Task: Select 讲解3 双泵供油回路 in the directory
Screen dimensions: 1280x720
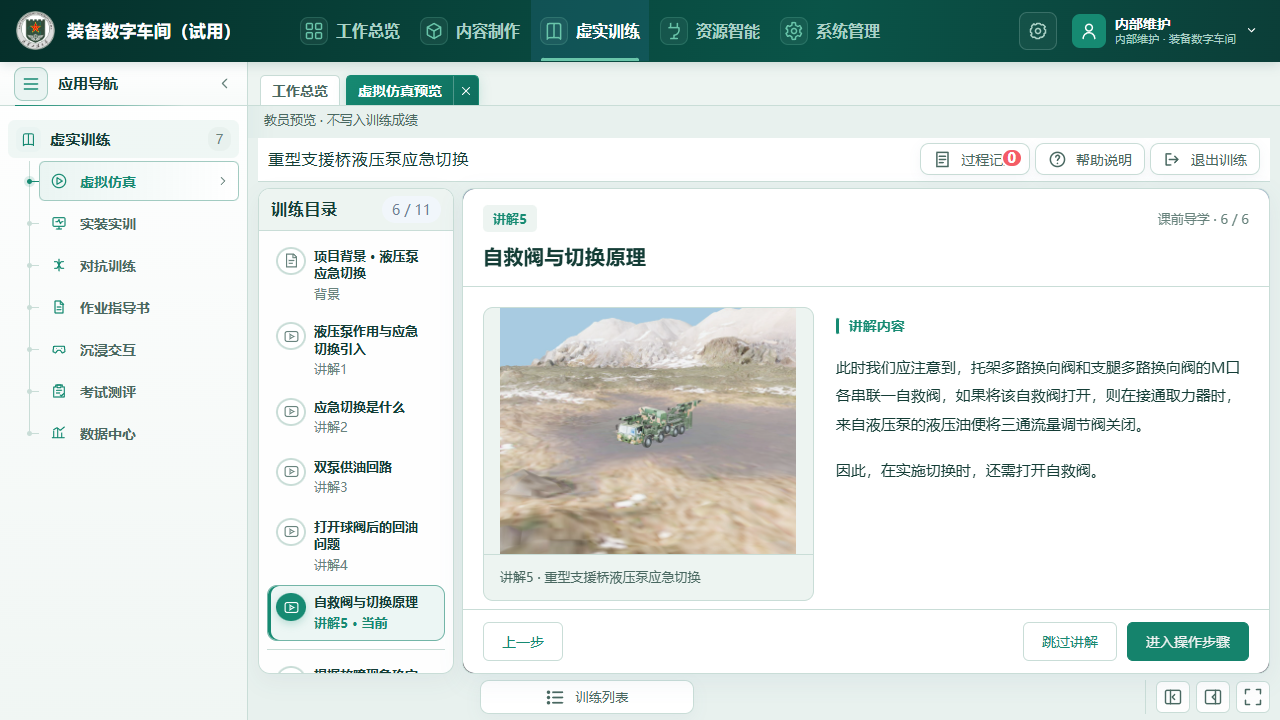Action: pos(356,476)
